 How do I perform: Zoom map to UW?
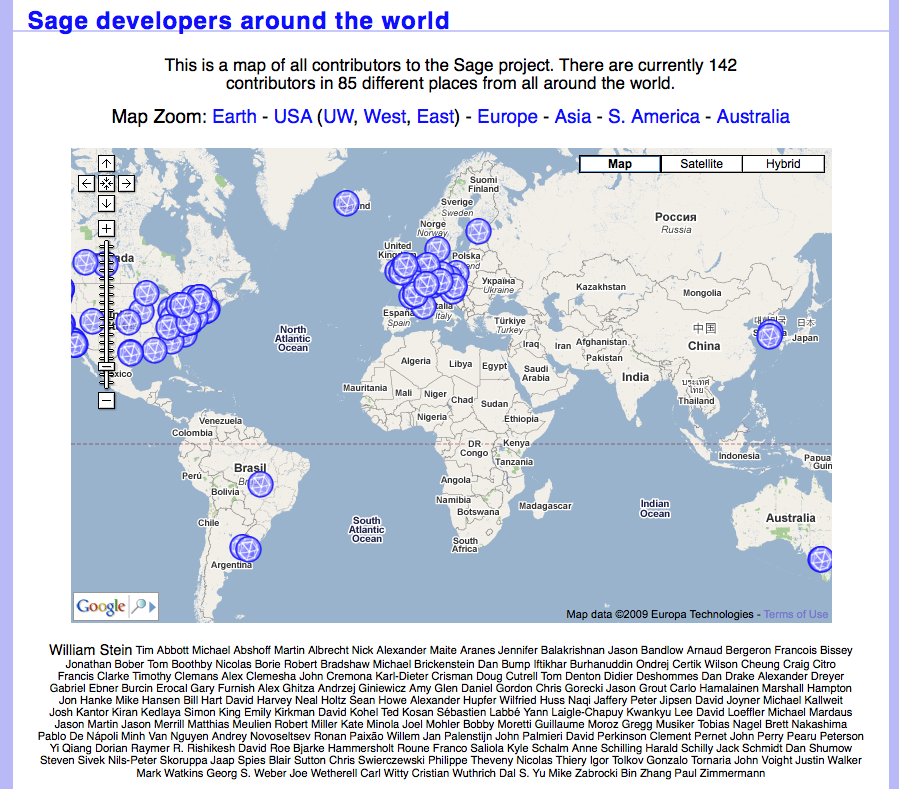point(339,116)
